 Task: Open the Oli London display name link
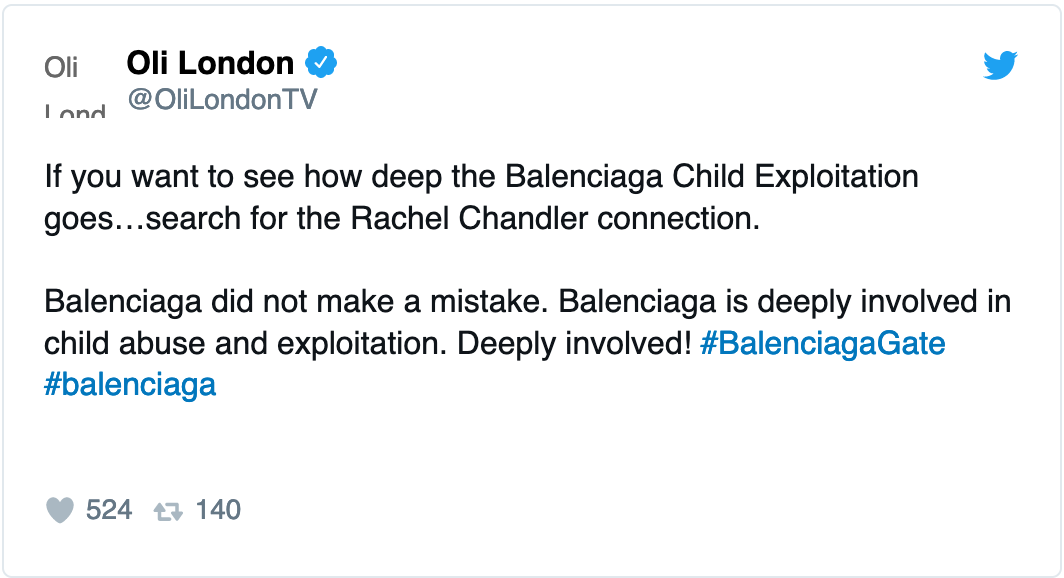[x=210, y=63]
